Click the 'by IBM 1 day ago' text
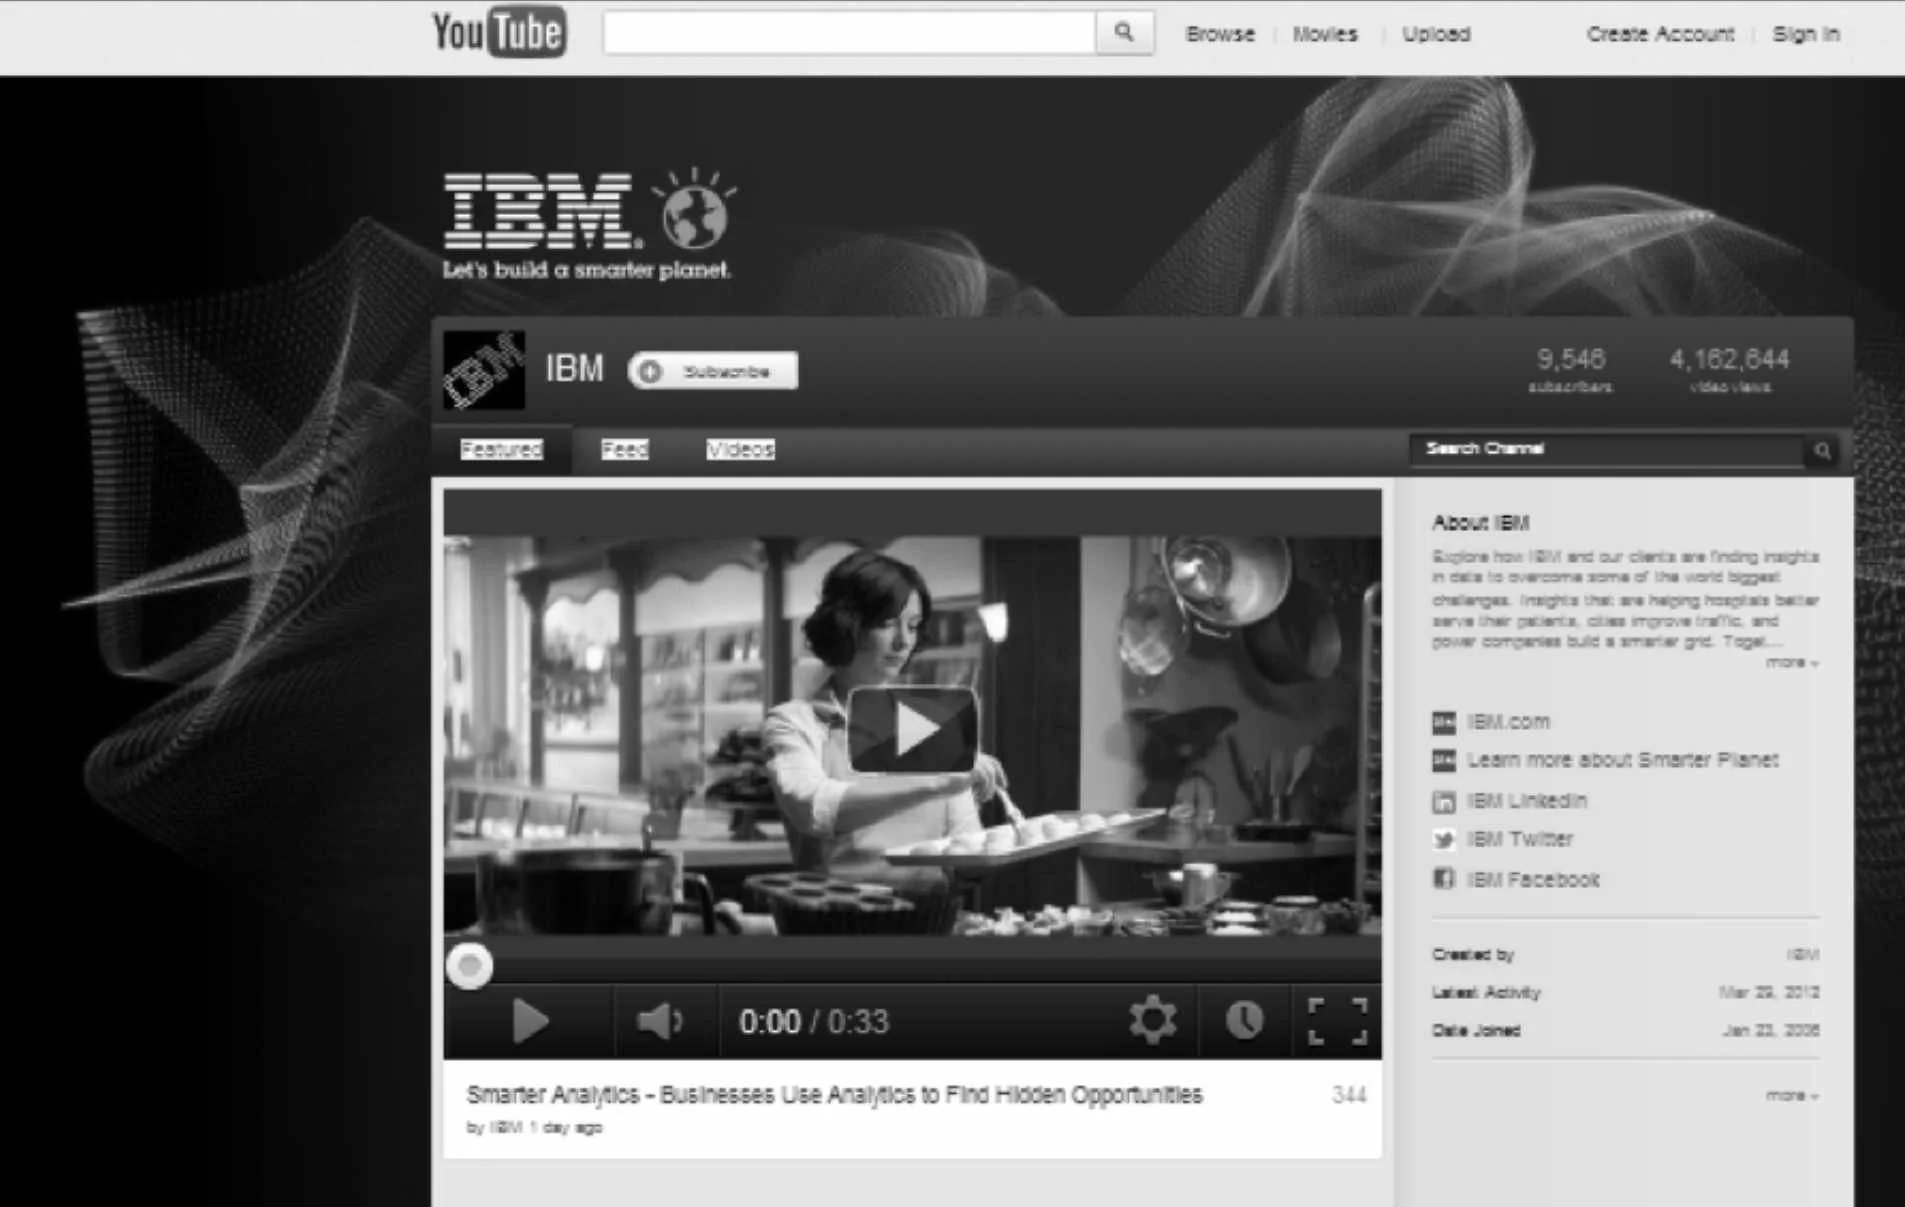 coord(534,1128)
